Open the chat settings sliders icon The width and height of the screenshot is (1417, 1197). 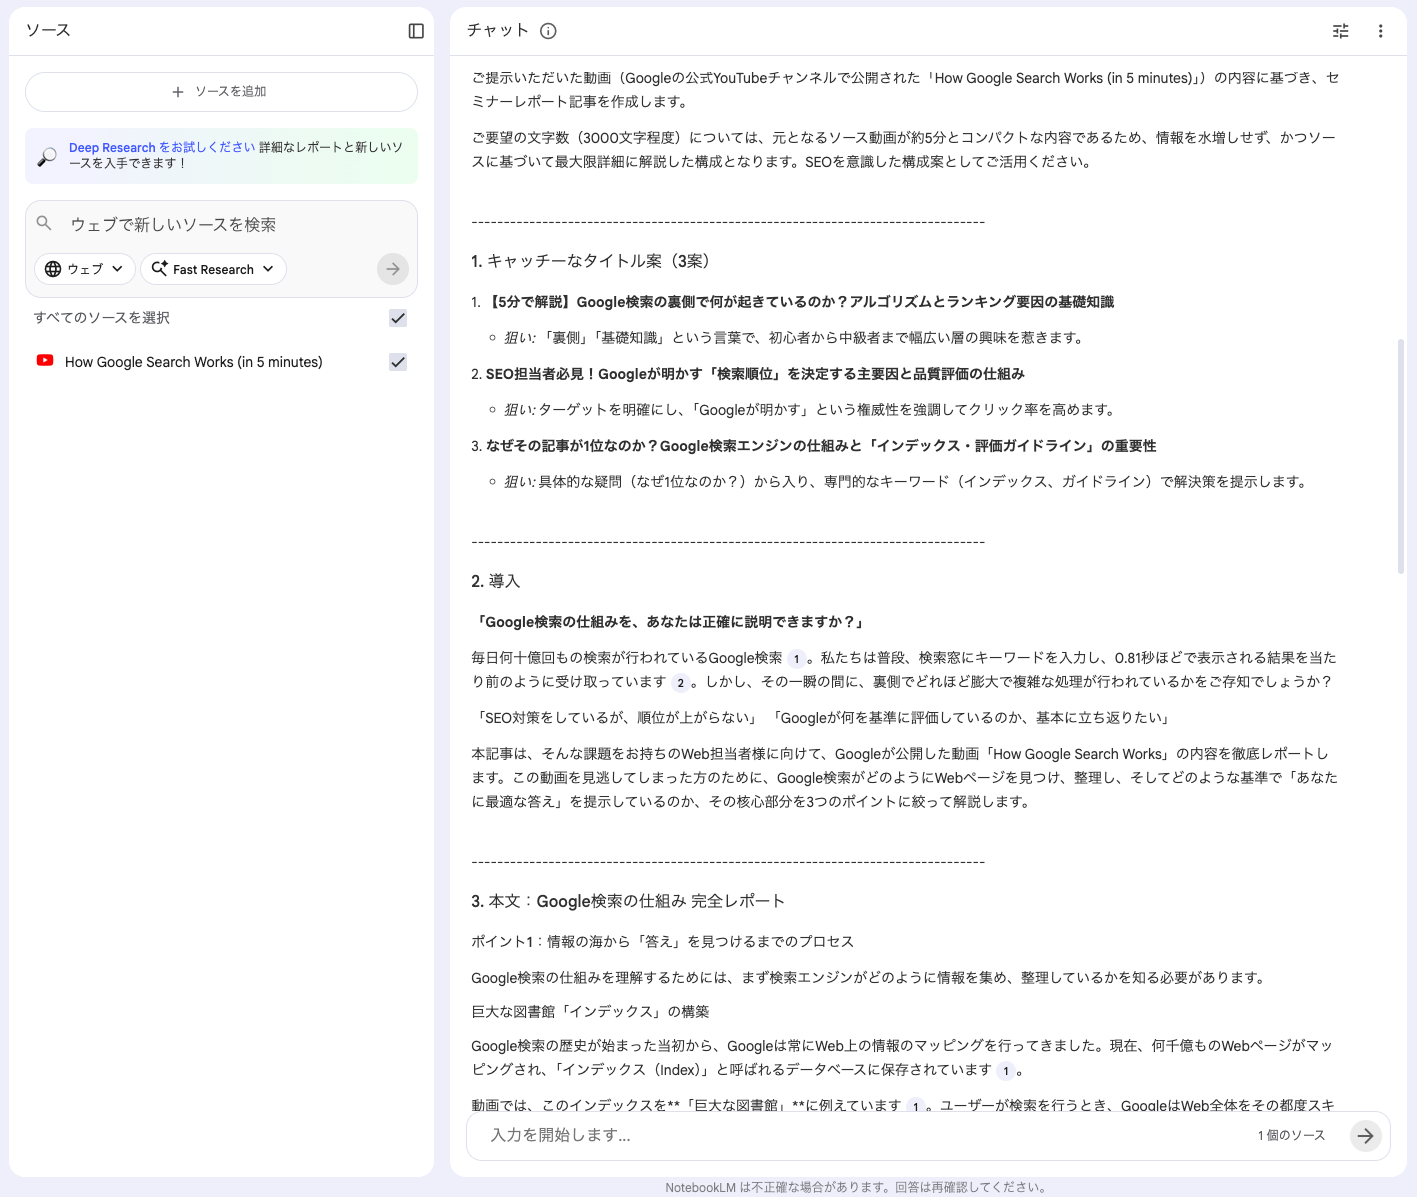click(1340, 31)
